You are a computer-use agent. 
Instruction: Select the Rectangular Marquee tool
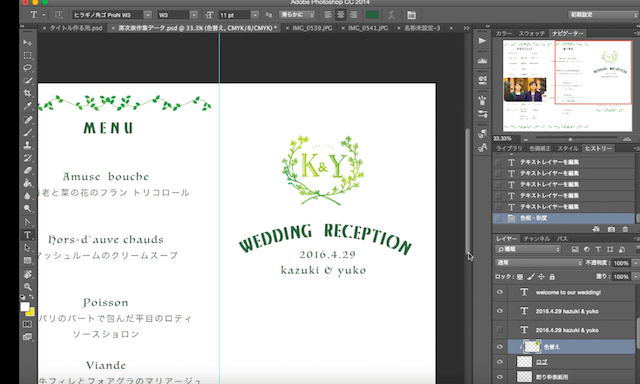pos(27,55)
